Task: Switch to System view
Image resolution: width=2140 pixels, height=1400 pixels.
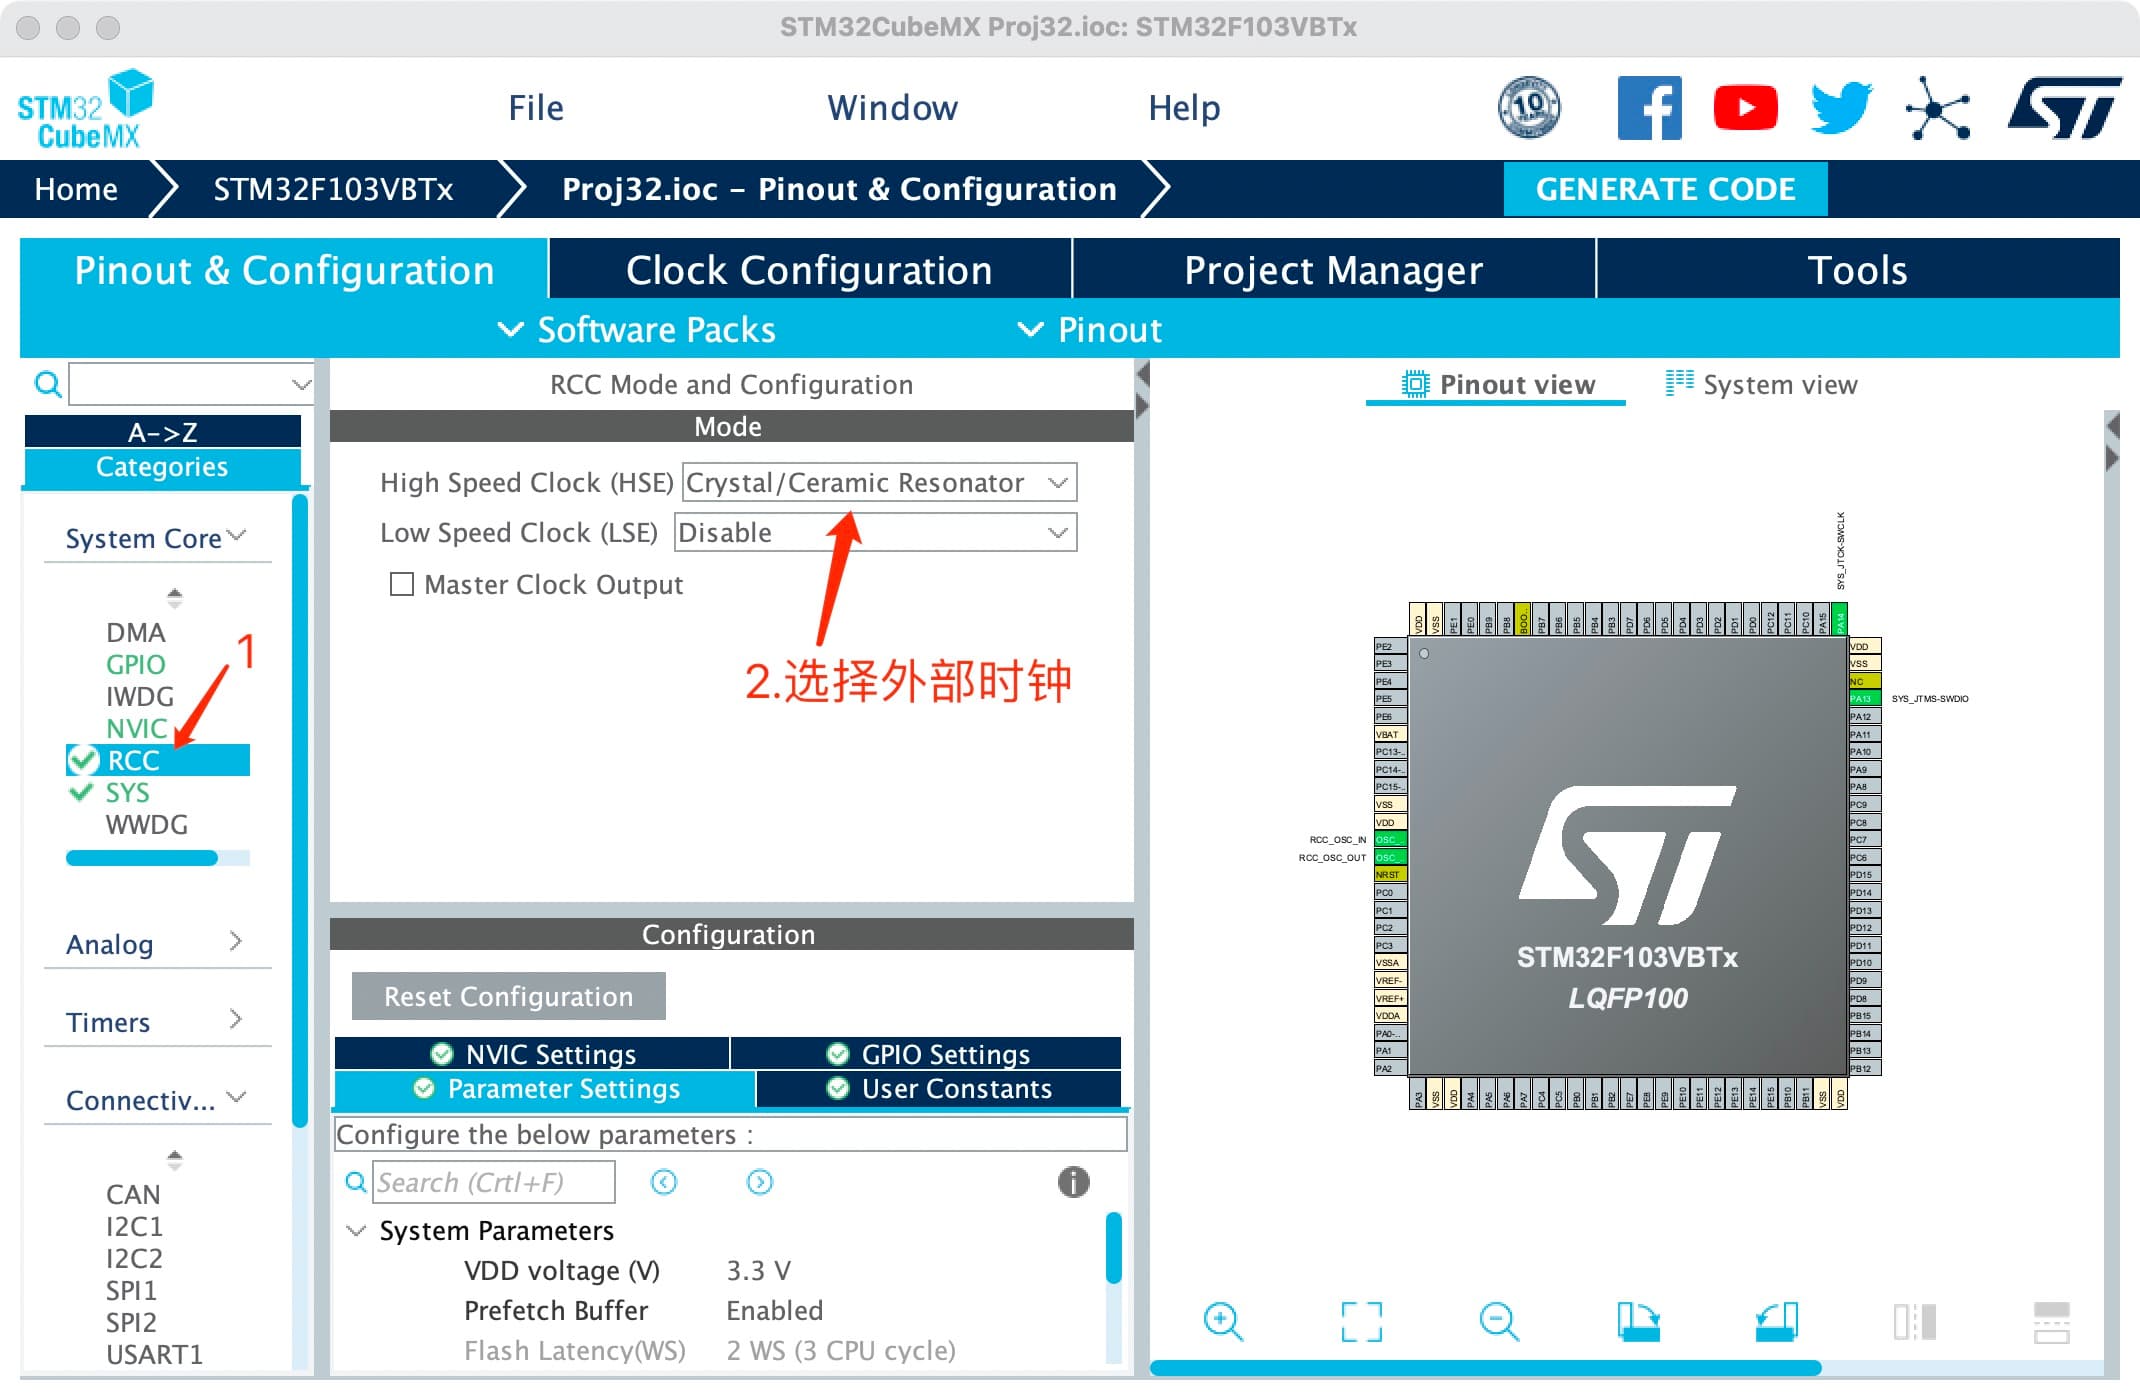Action: (x=1761, y=385)
